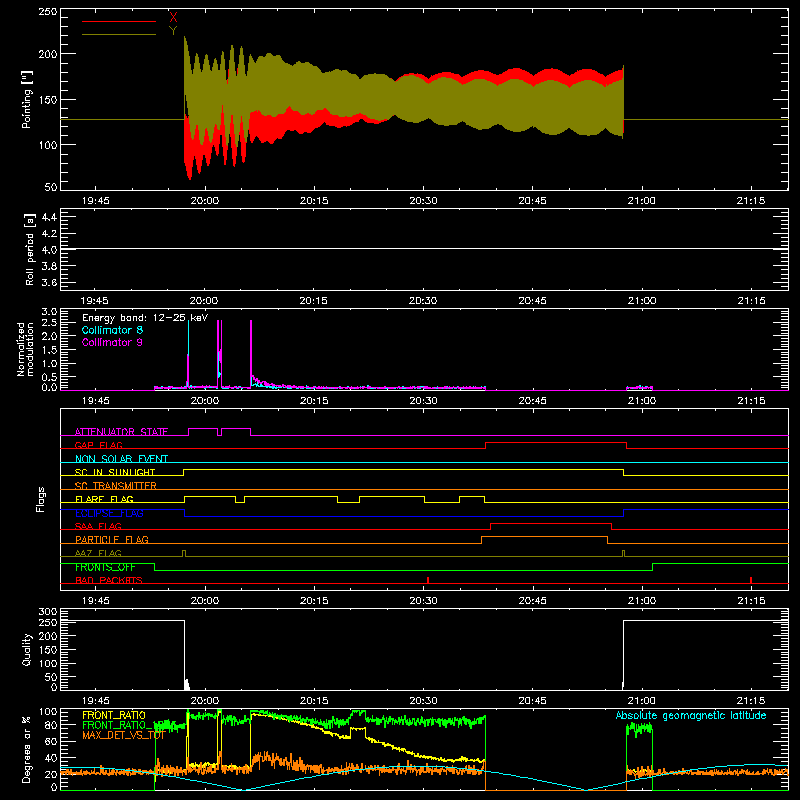Click the 'Degrees or %' axis title
800x800 pixels.
click(x=27, y=750)
